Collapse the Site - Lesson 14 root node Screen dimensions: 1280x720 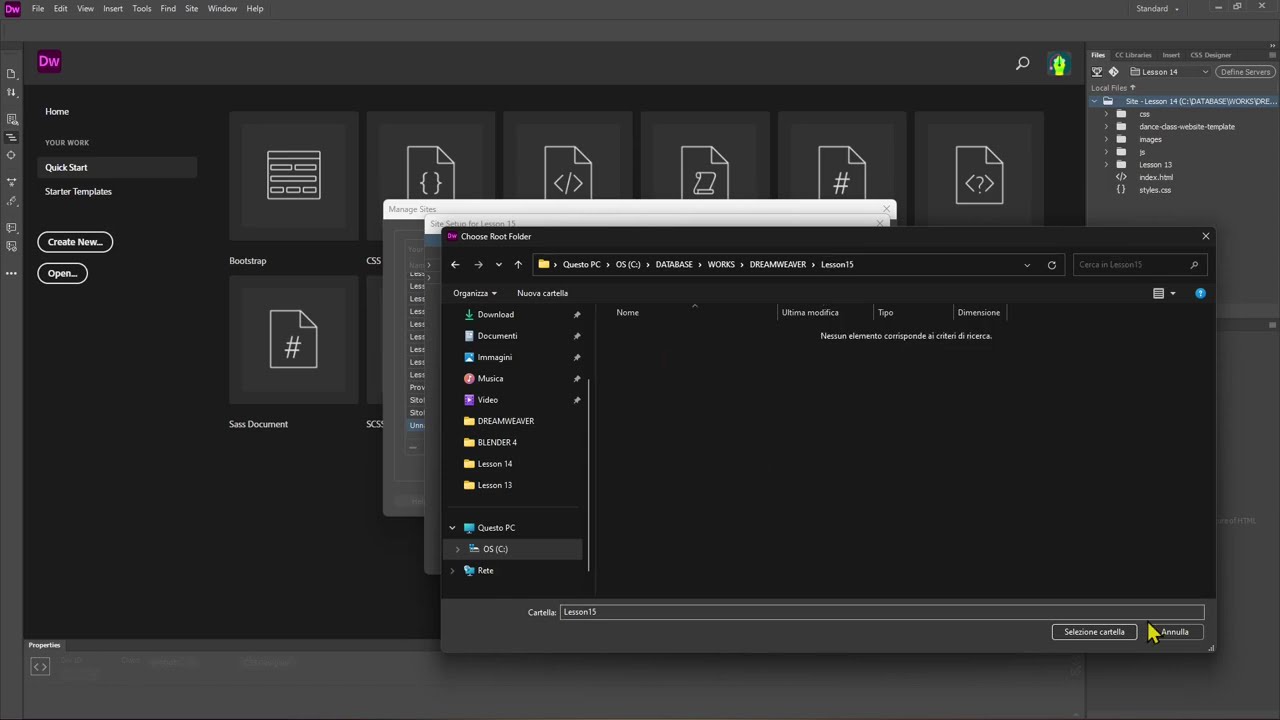pos(1094,101)
